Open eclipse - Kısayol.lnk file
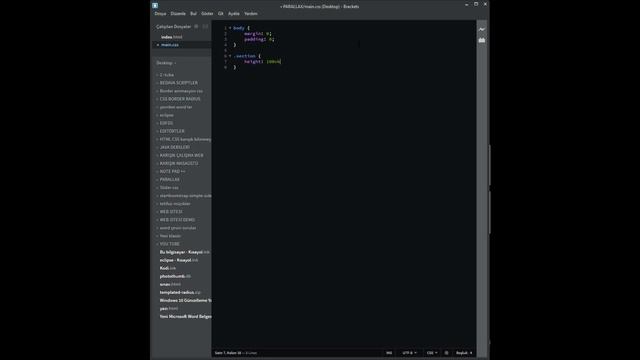The height and width of the screenshot is (360, 640). click(x=179, y=260)
